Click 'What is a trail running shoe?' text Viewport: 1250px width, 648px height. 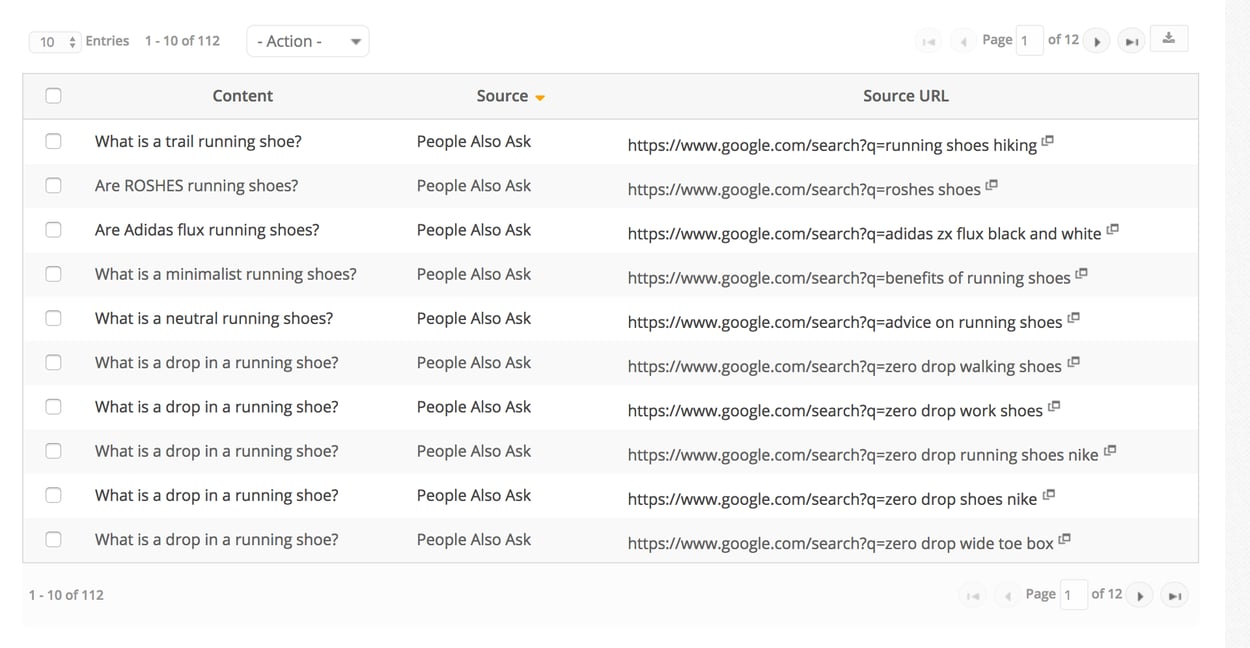tap(198, 141)
